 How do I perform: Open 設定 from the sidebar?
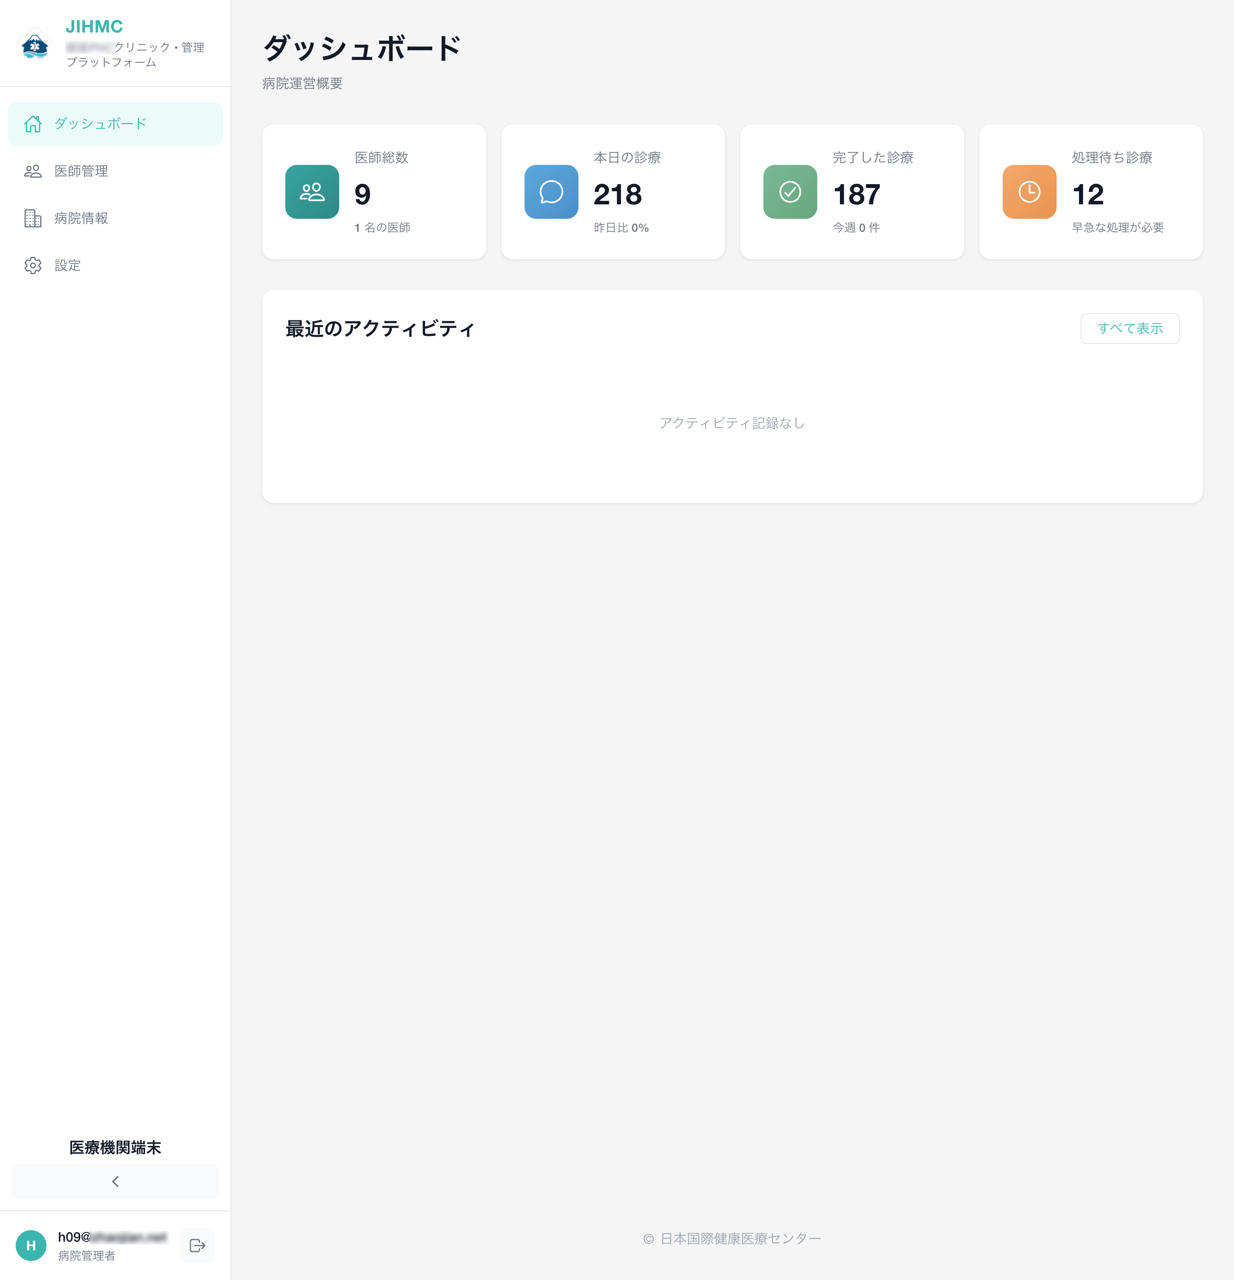click(x=67, y=265)
